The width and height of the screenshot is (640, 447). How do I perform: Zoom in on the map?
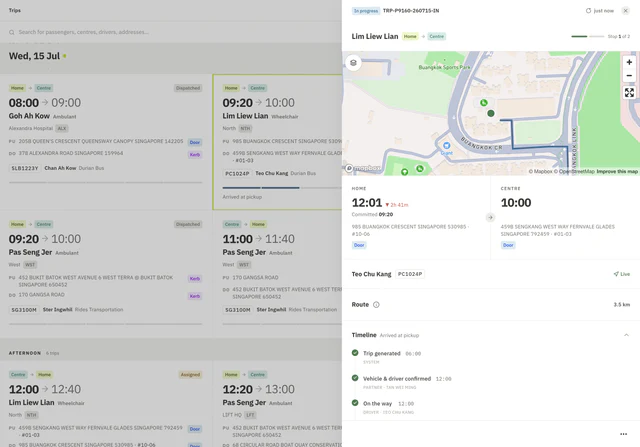(629, 62)
